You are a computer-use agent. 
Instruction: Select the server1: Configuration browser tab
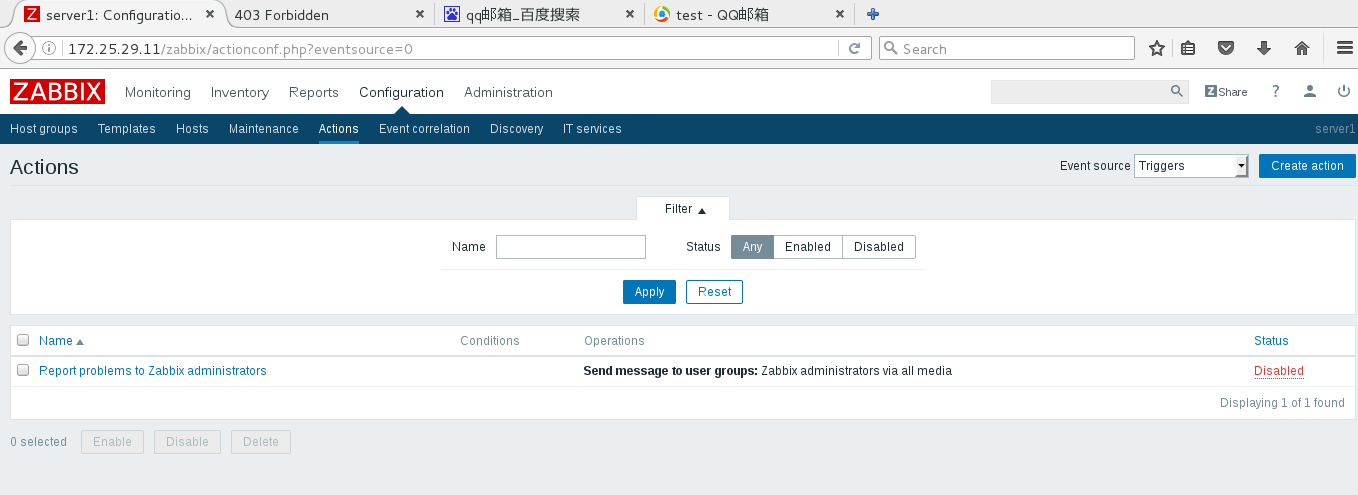(120, 15)
